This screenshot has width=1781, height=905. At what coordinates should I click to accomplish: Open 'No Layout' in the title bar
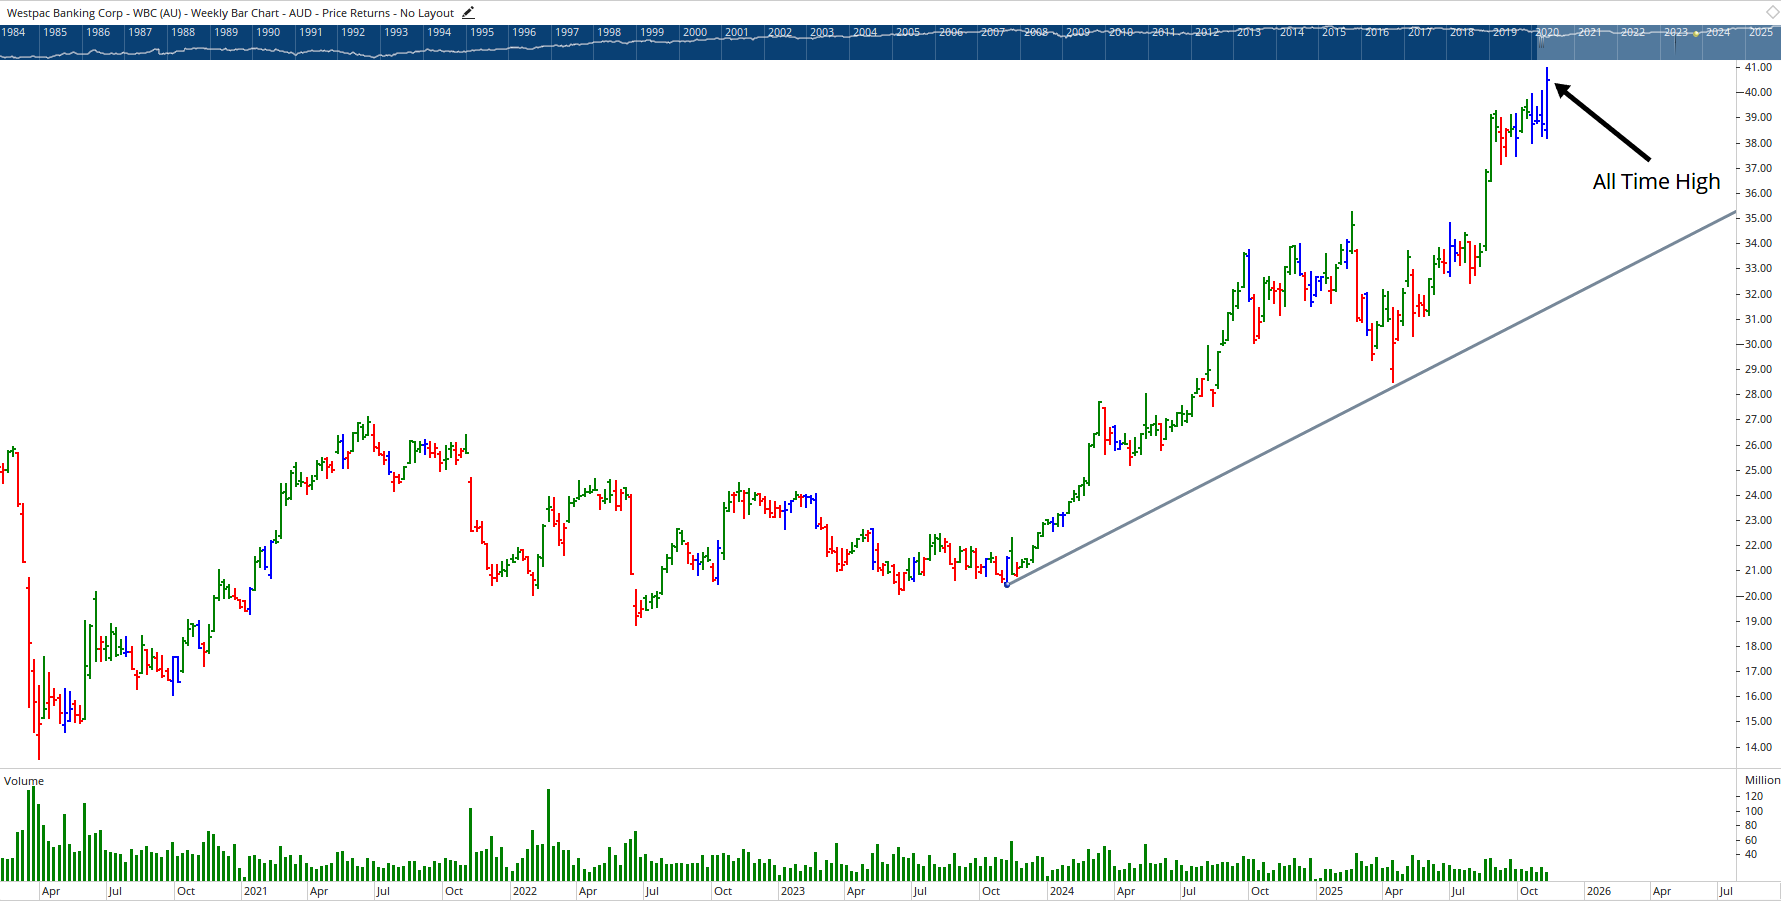[x=425, y=12]
